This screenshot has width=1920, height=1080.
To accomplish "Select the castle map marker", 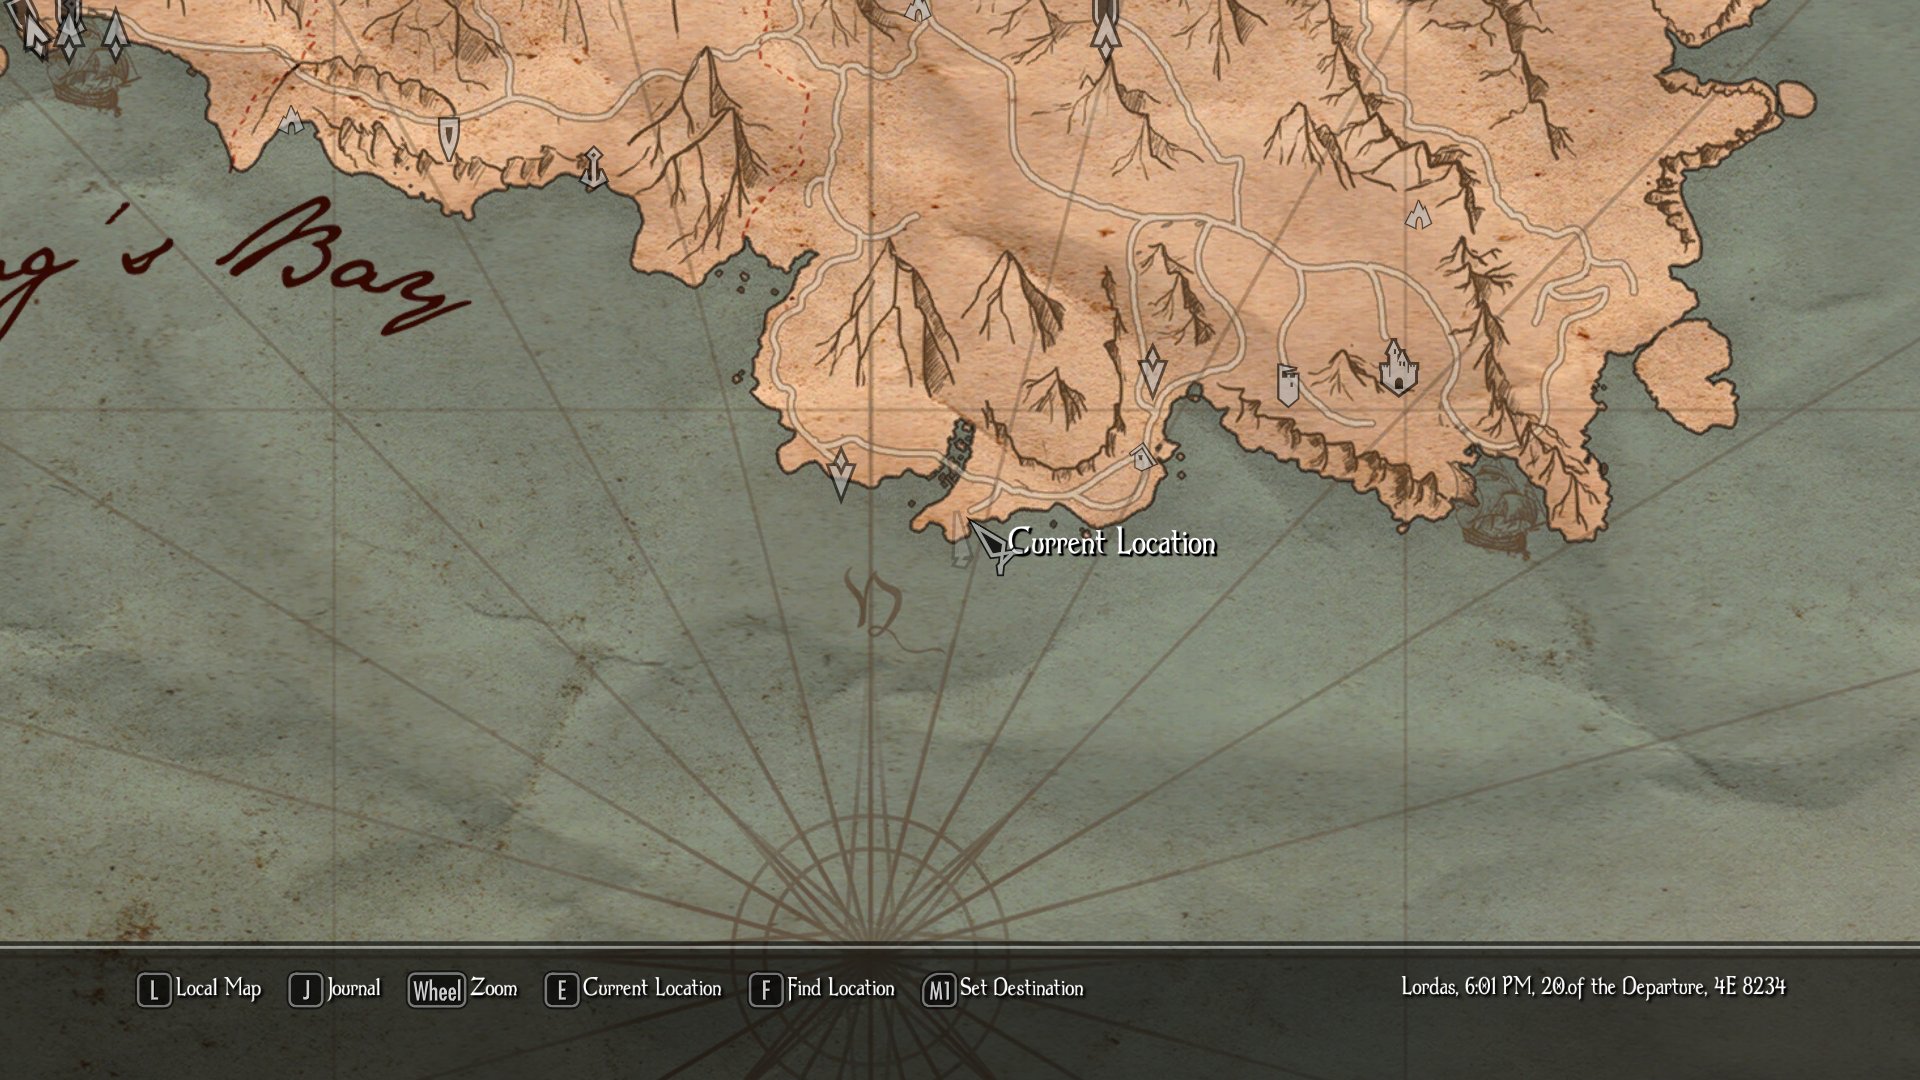I will (1397, 367).
